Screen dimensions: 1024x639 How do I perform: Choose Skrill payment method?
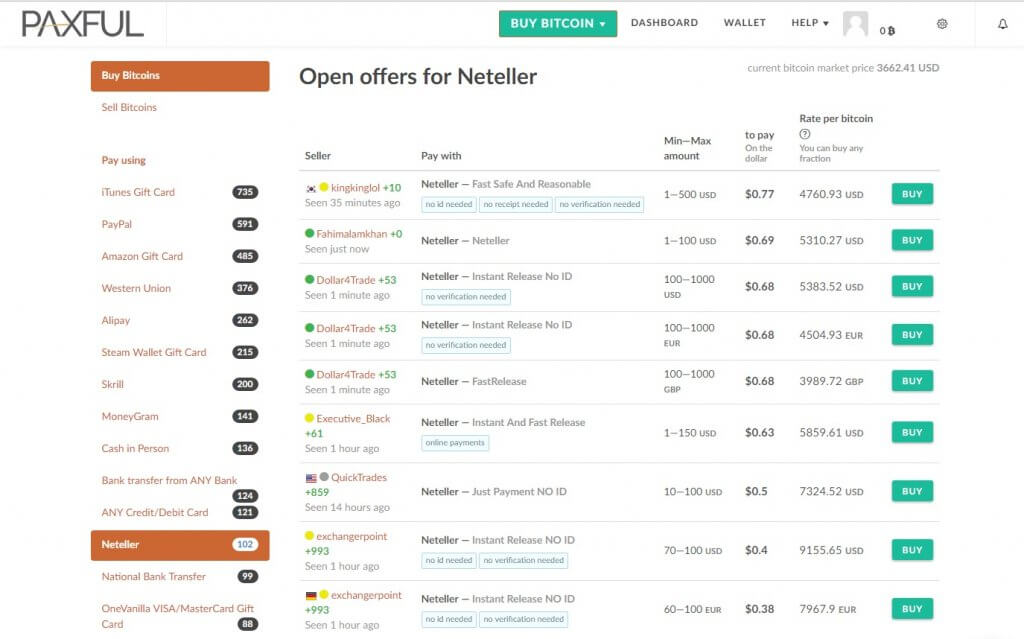pyautogui.click(x=112, y=384)
